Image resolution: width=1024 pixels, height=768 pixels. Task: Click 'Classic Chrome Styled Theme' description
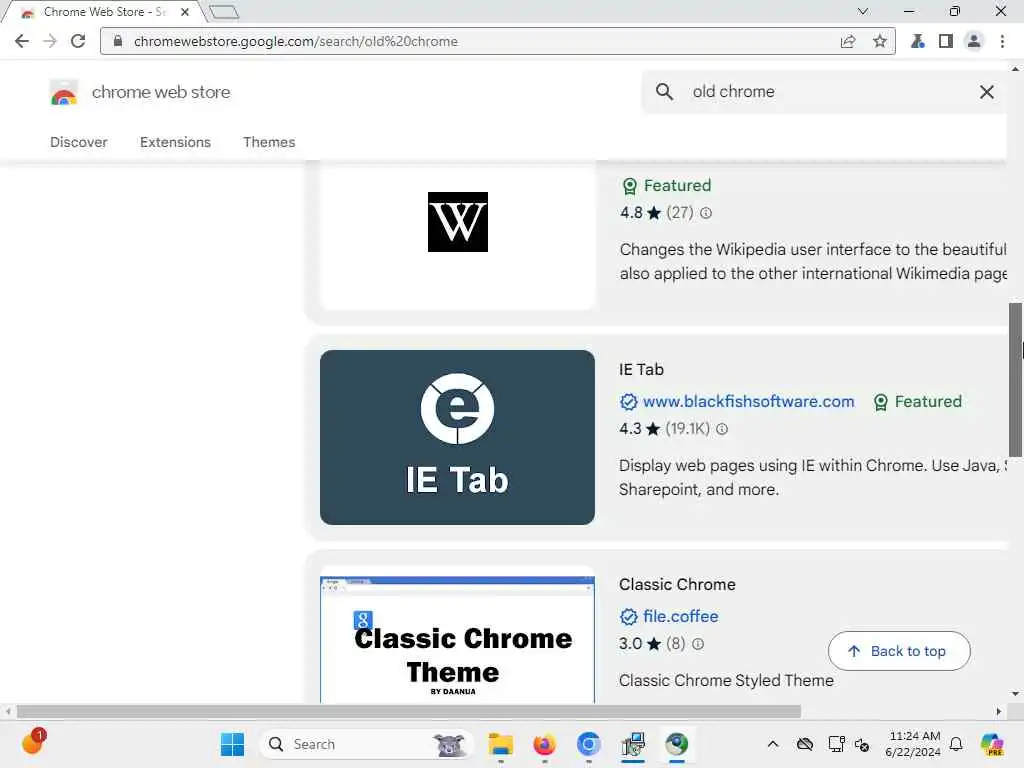click(726, 680)
